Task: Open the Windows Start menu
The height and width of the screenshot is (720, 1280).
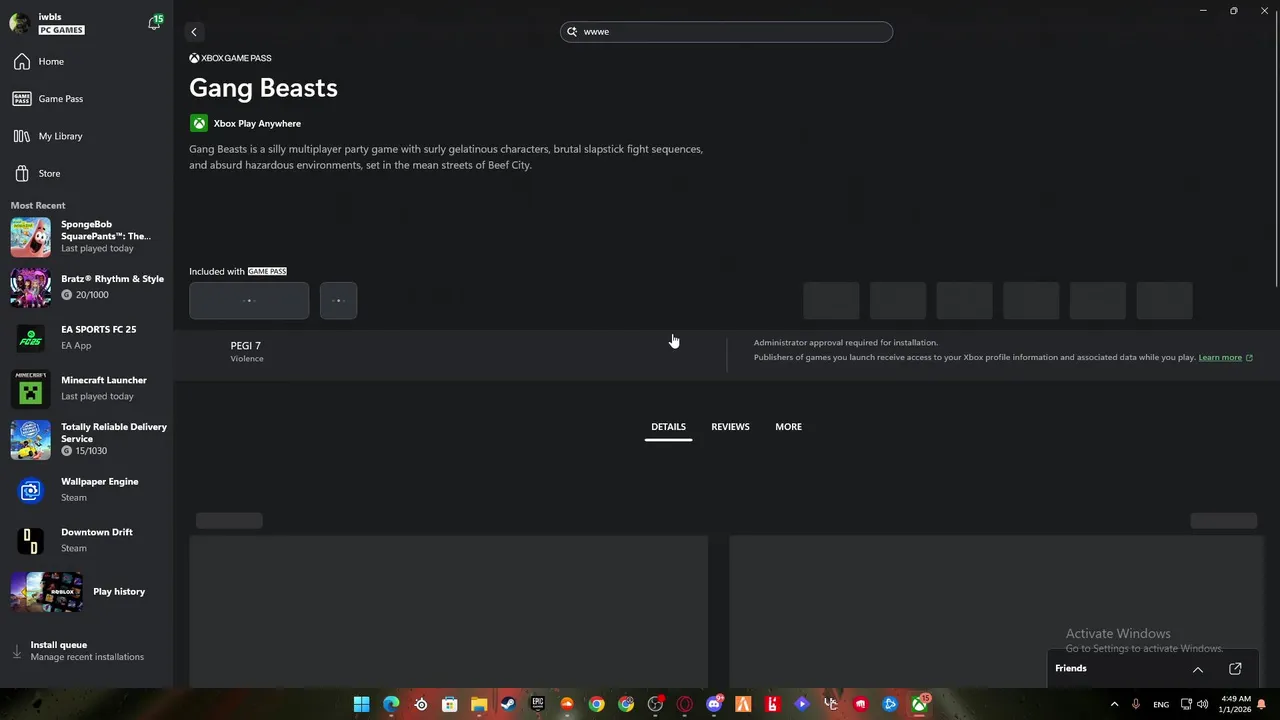Action: pyautogui.click(x=362, y=704)
